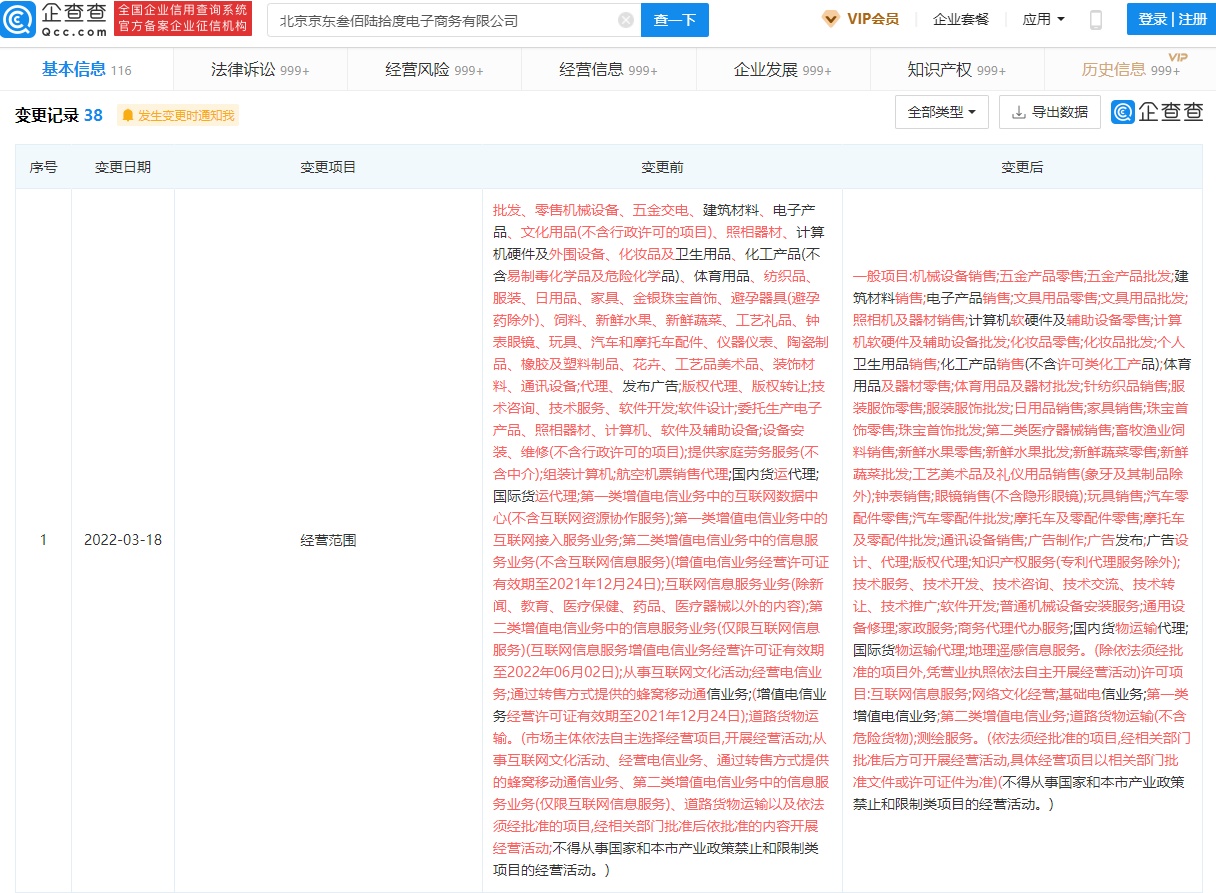
Task: Click the 变更前 column header
Action: click(662, 167)
